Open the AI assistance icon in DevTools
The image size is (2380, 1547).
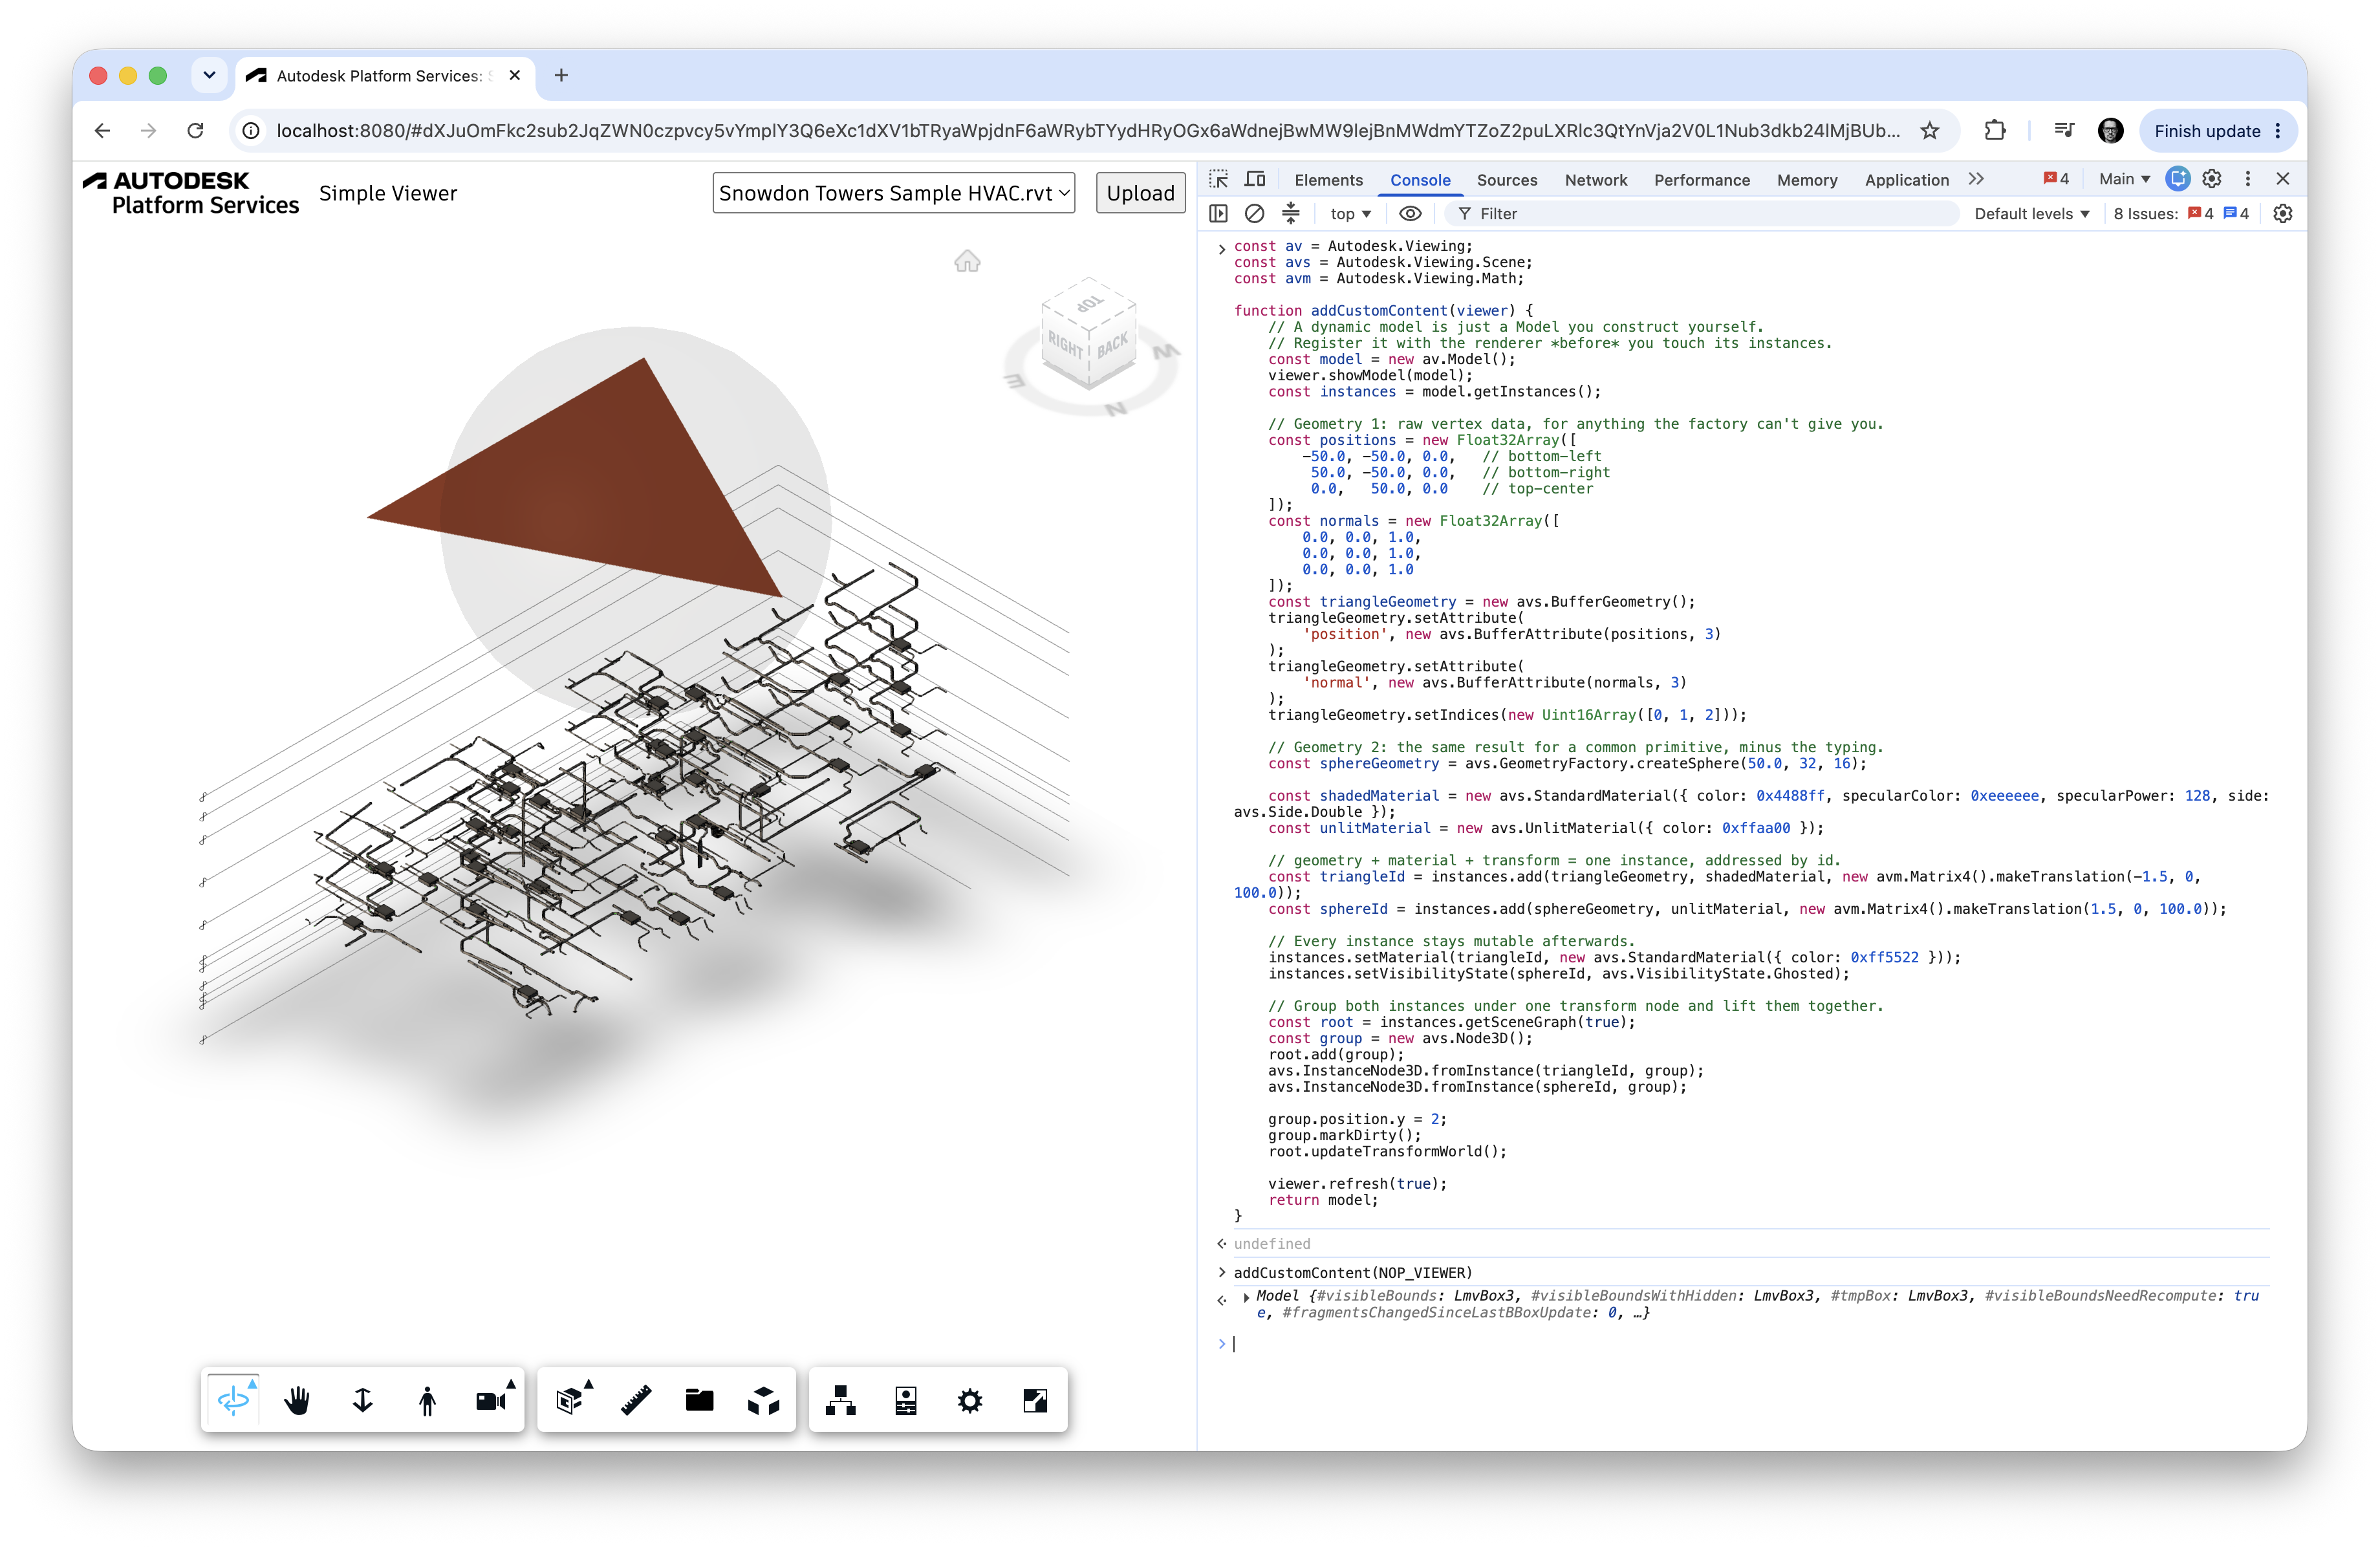click(x=2177, y=179)
